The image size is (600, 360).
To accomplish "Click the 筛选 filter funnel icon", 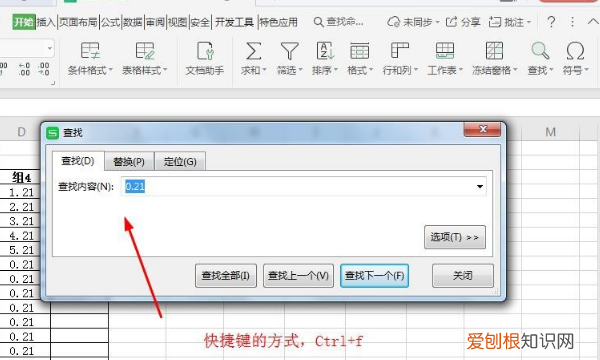I will (290, 51).
